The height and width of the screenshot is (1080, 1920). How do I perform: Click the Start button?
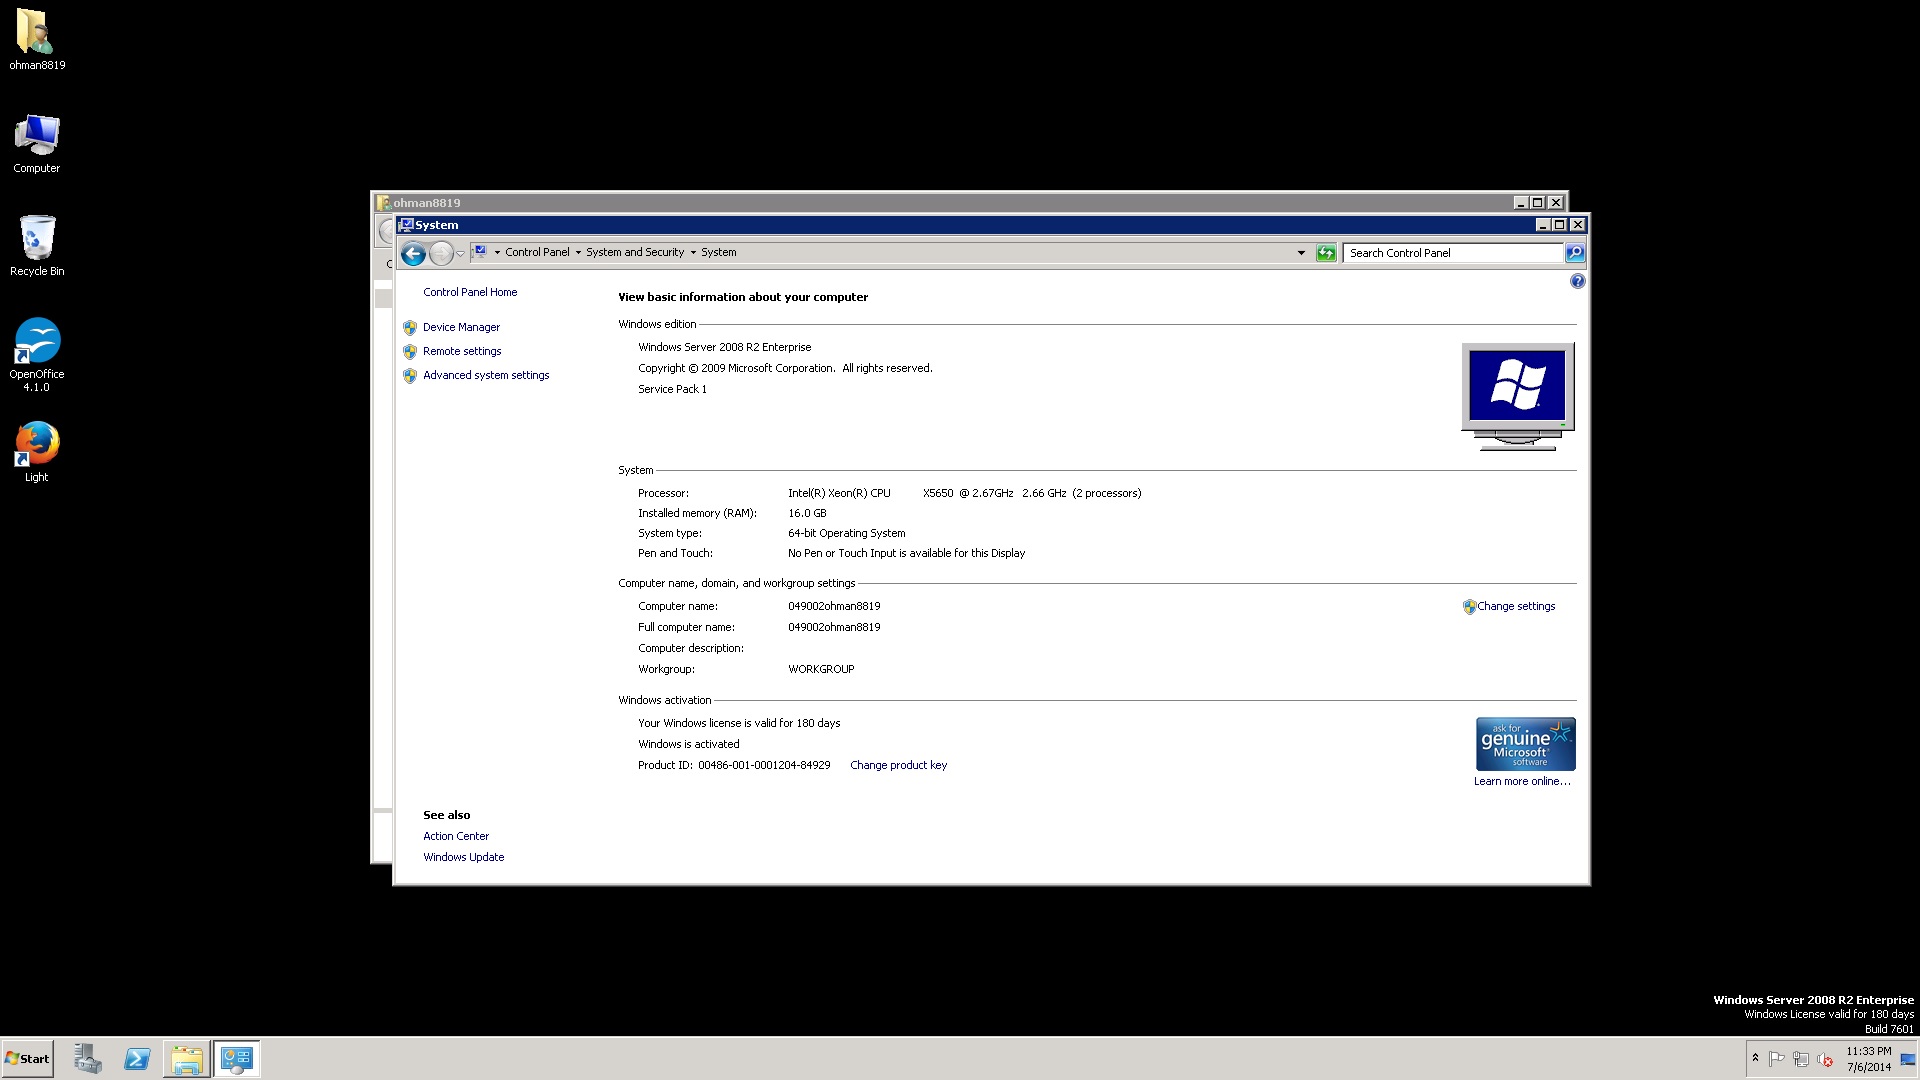click(x=27, y=1059)
